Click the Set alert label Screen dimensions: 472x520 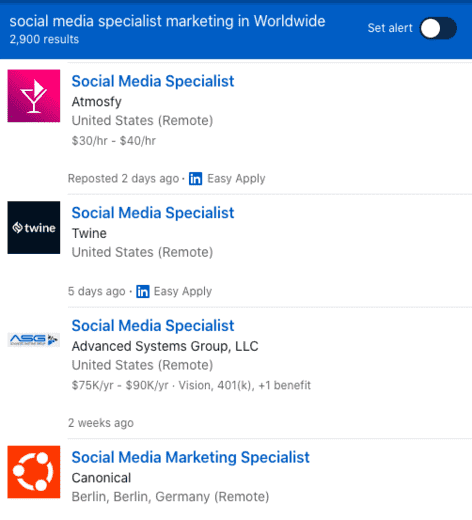click(390, 28)
